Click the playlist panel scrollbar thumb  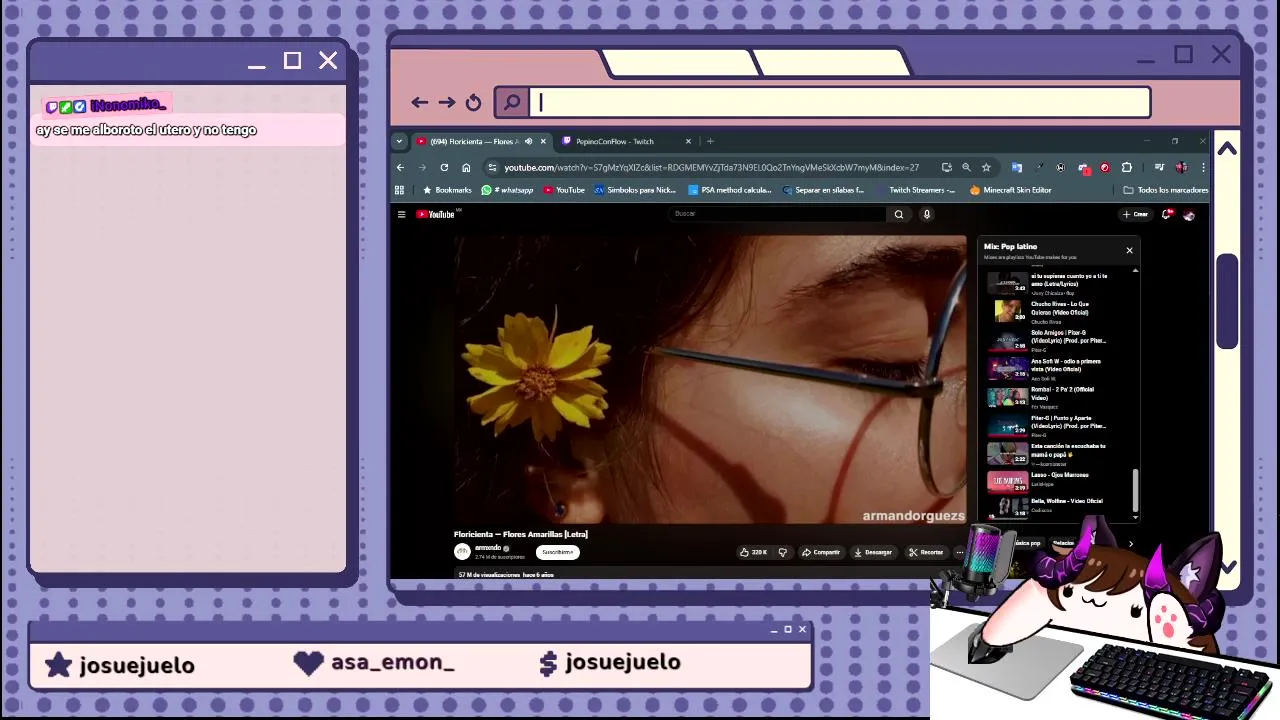(1135, 490)
